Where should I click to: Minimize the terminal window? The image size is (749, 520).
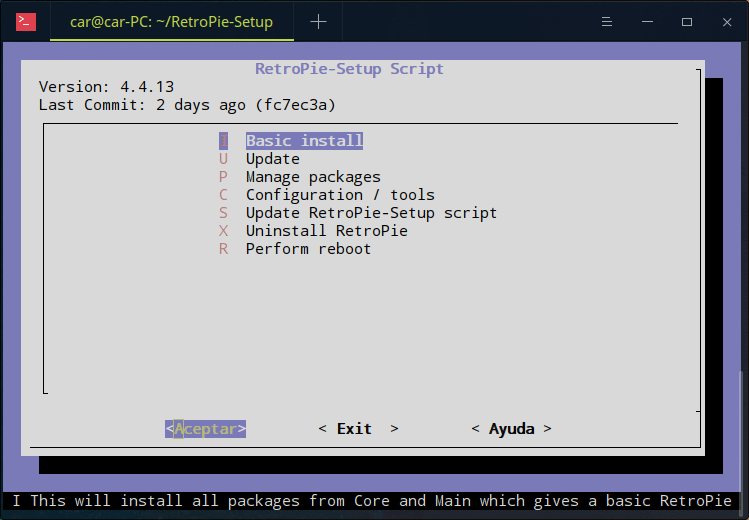(x=647, y=21)
